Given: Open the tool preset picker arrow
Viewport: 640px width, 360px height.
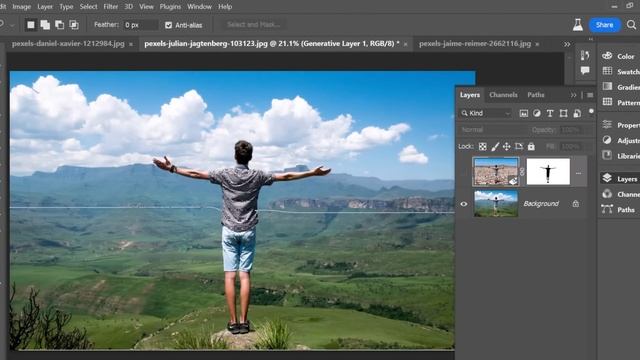Looking at the screenshot, I should [x=12, y=25].
